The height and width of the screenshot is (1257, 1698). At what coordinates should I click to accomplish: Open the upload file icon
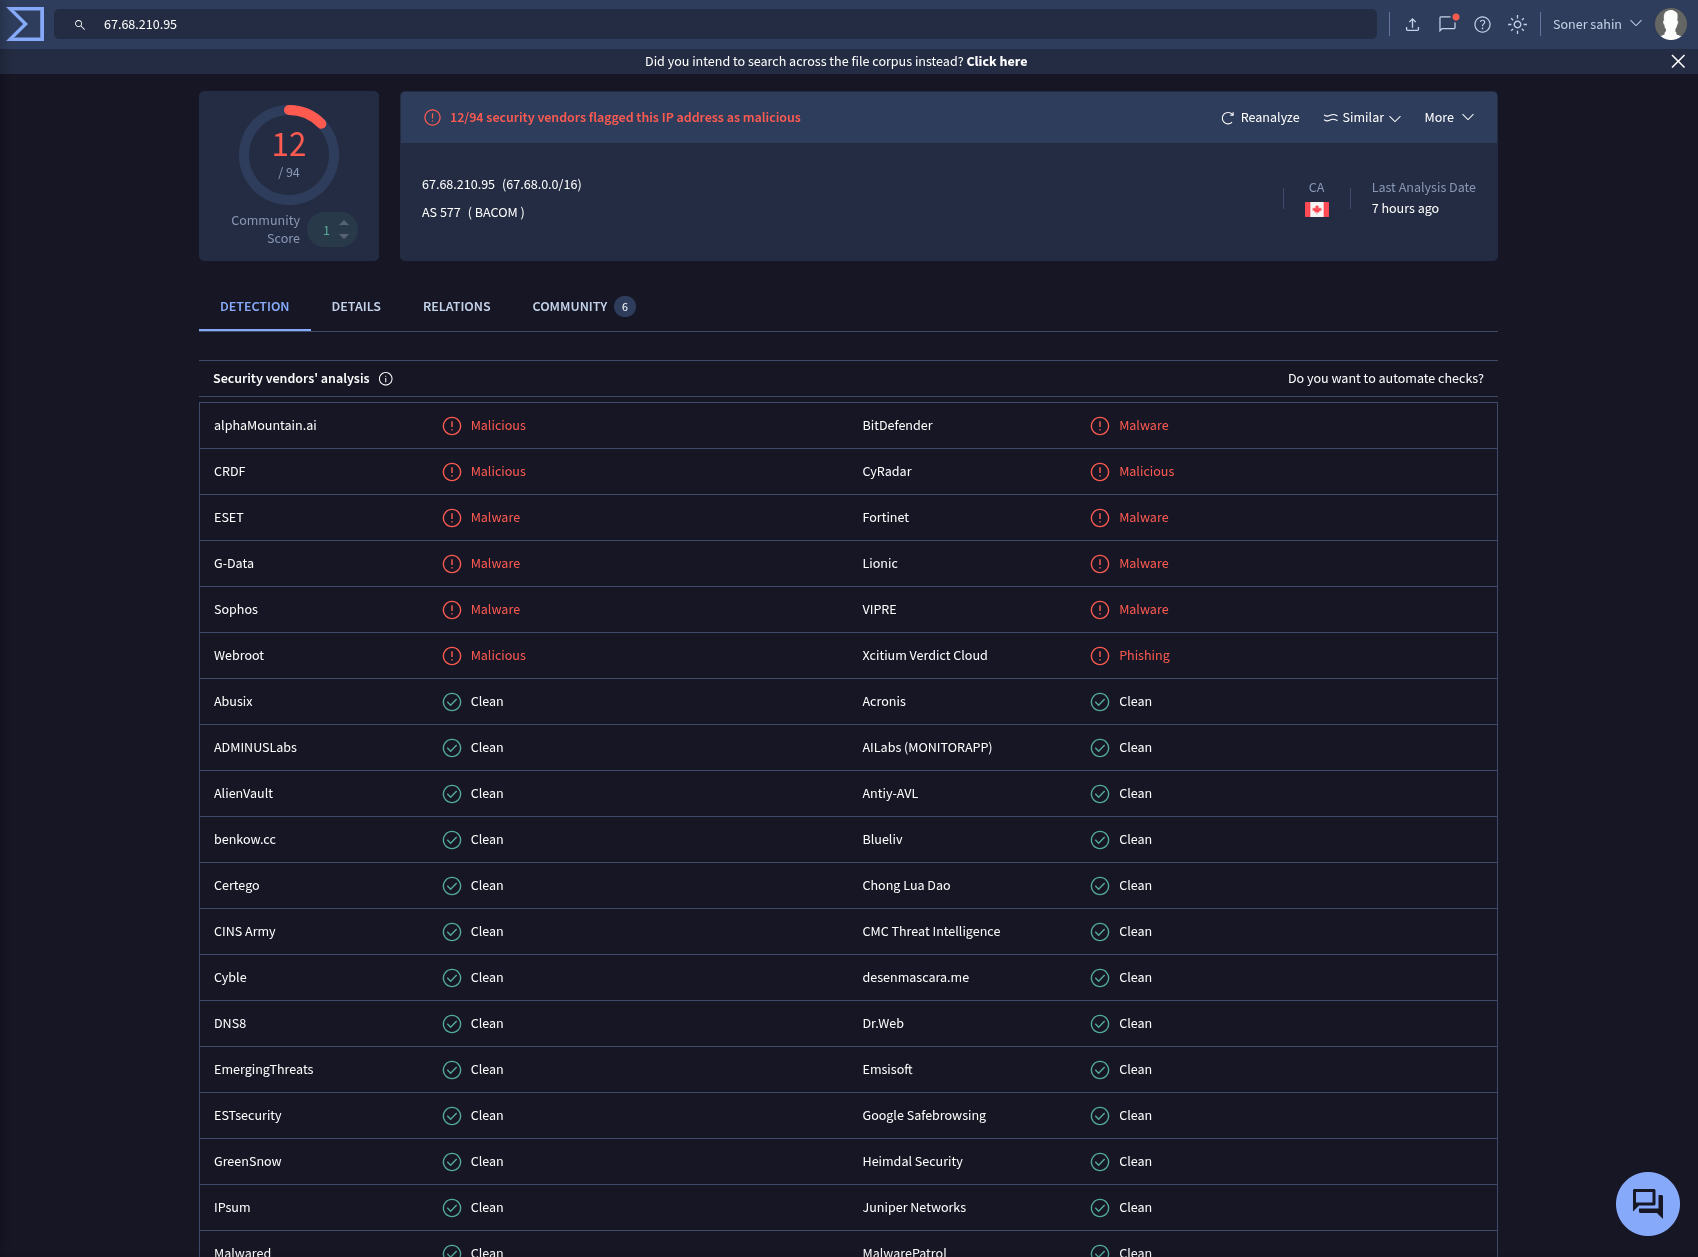coord(1412,25)
